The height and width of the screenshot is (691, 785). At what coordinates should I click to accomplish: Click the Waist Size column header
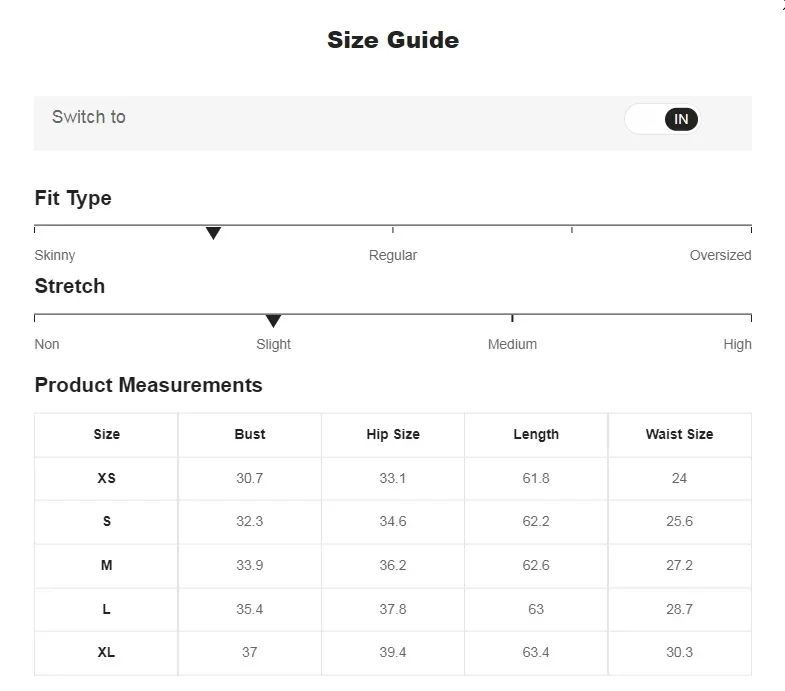pyautogui.click(x=679, y=434)
